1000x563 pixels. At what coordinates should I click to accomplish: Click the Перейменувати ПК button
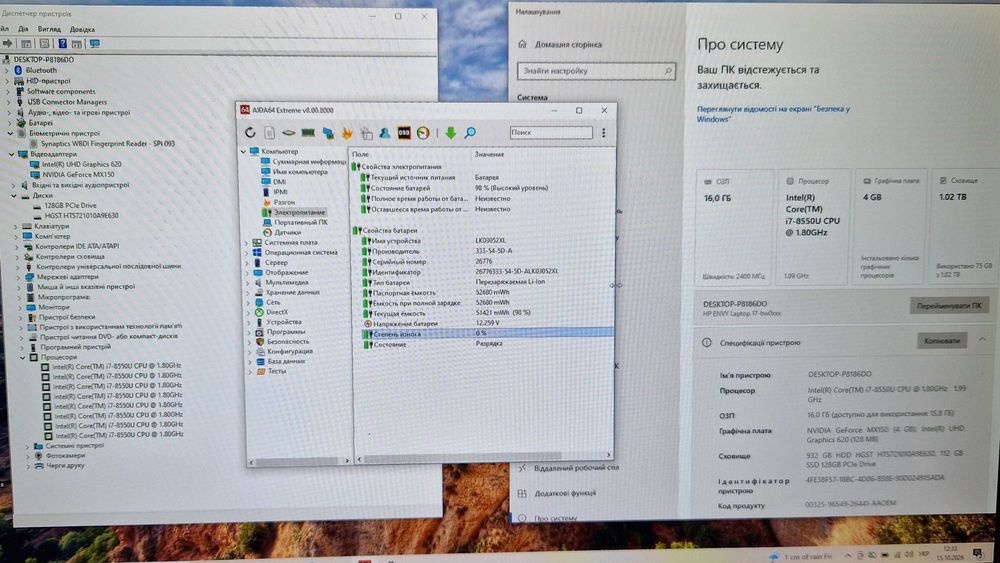949,305
